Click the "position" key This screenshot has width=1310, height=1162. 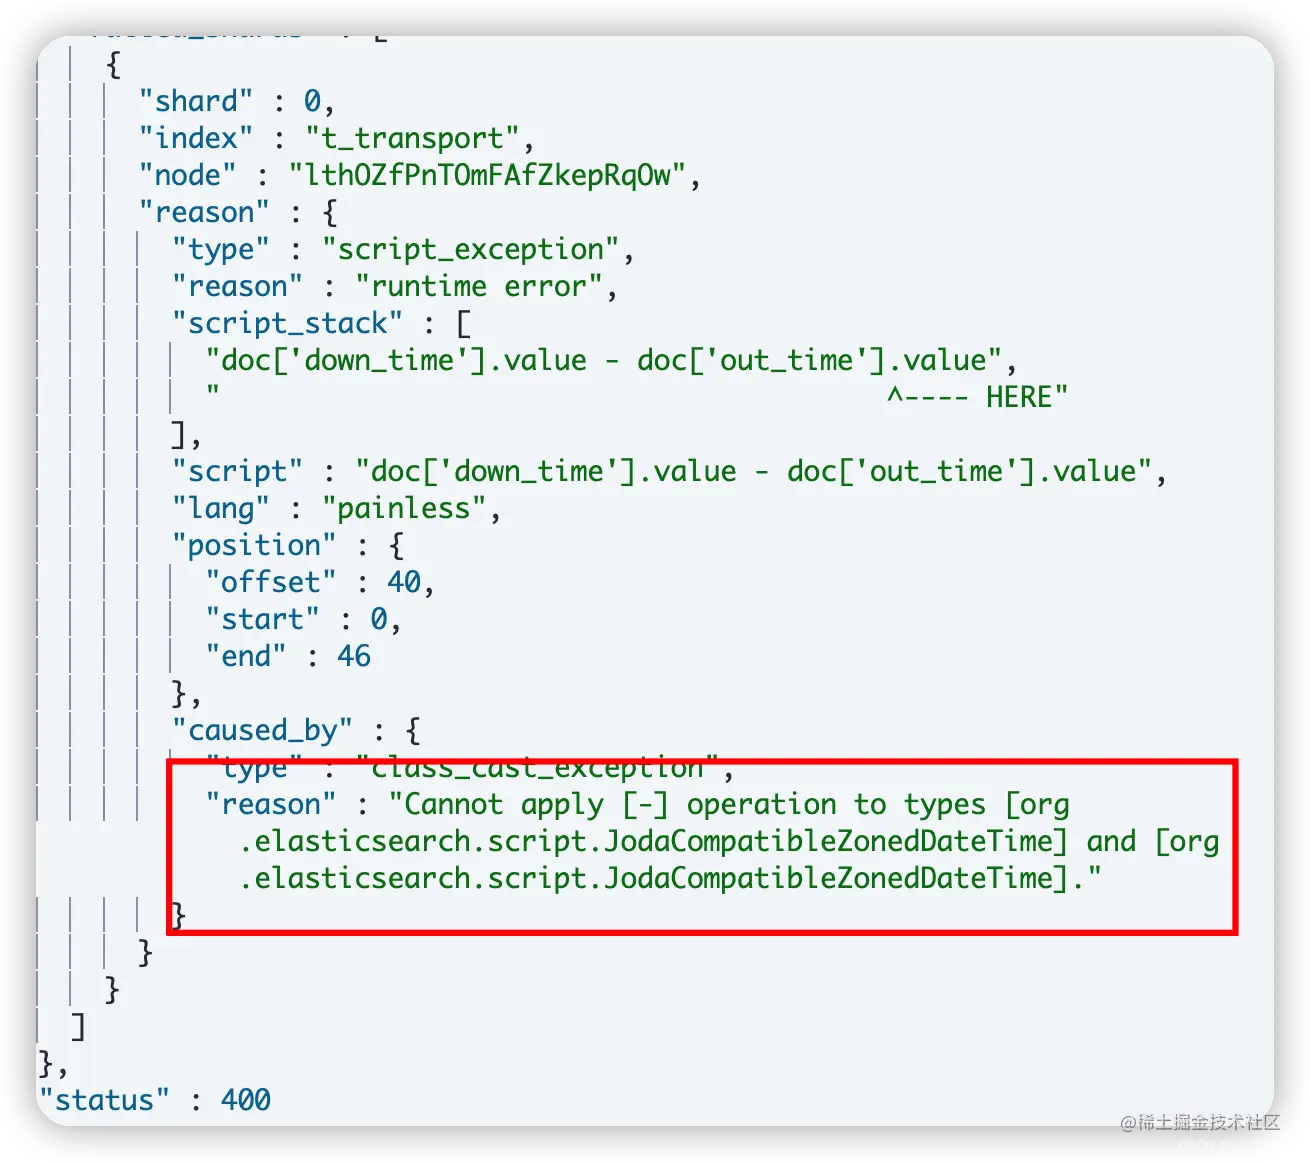(x=254, y=545)
